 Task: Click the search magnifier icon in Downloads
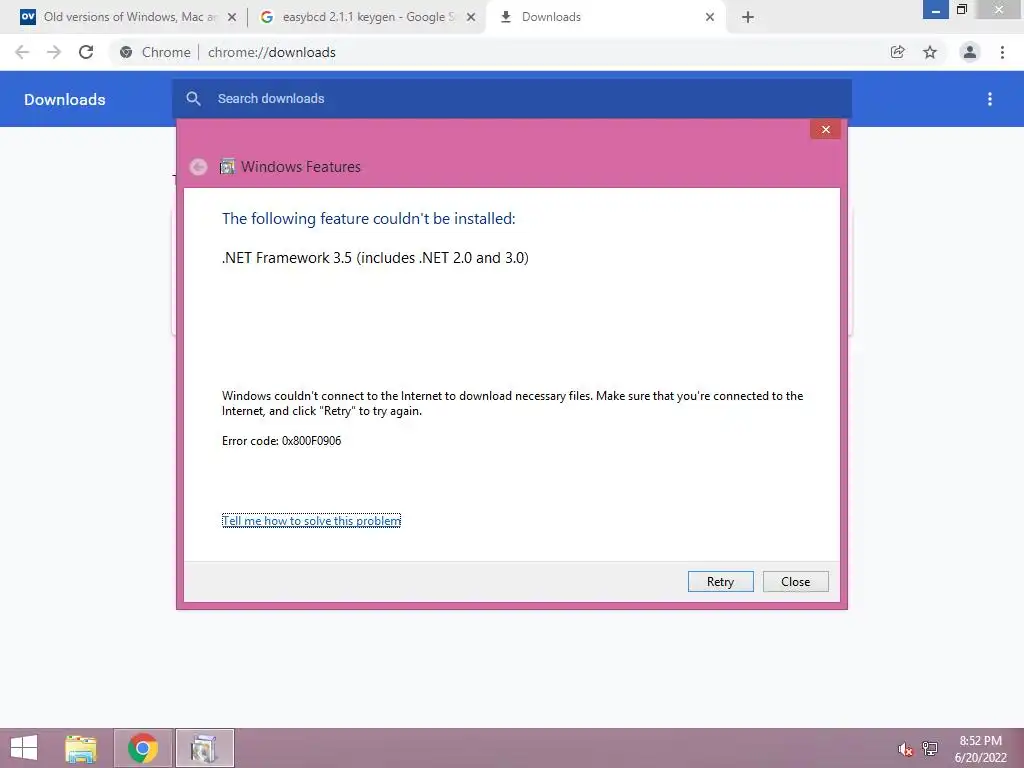[x=193, y=99]
